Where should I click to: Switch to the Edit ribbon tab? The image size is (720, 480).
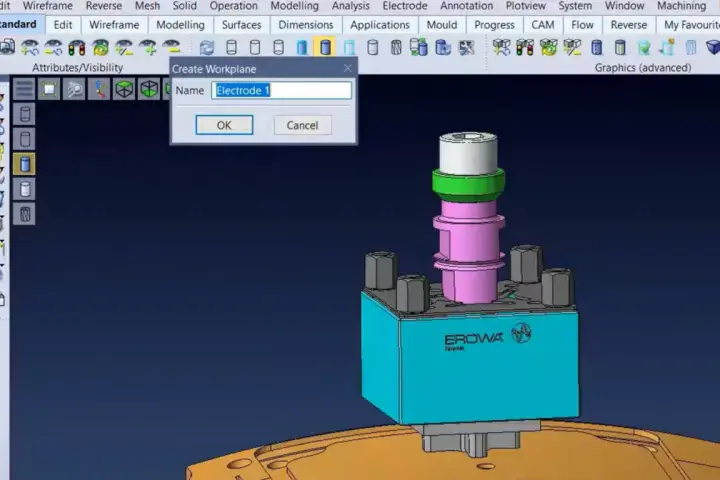pyautogui.click(x=63, y=25)
